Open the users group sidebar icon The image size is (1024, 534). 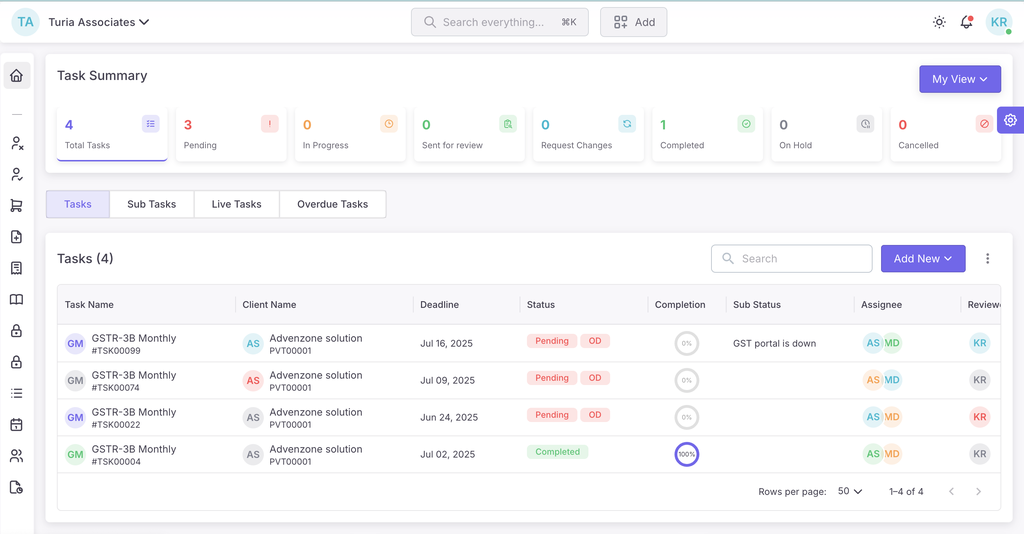(16, 456)
